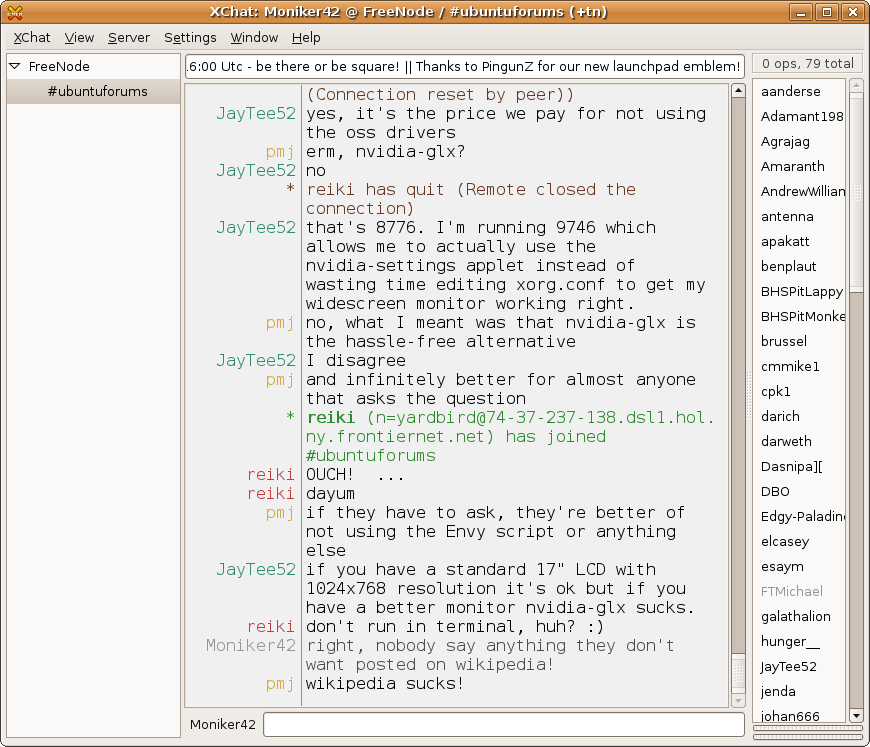Select user JayTee52 in the user list

pos(789,666)
